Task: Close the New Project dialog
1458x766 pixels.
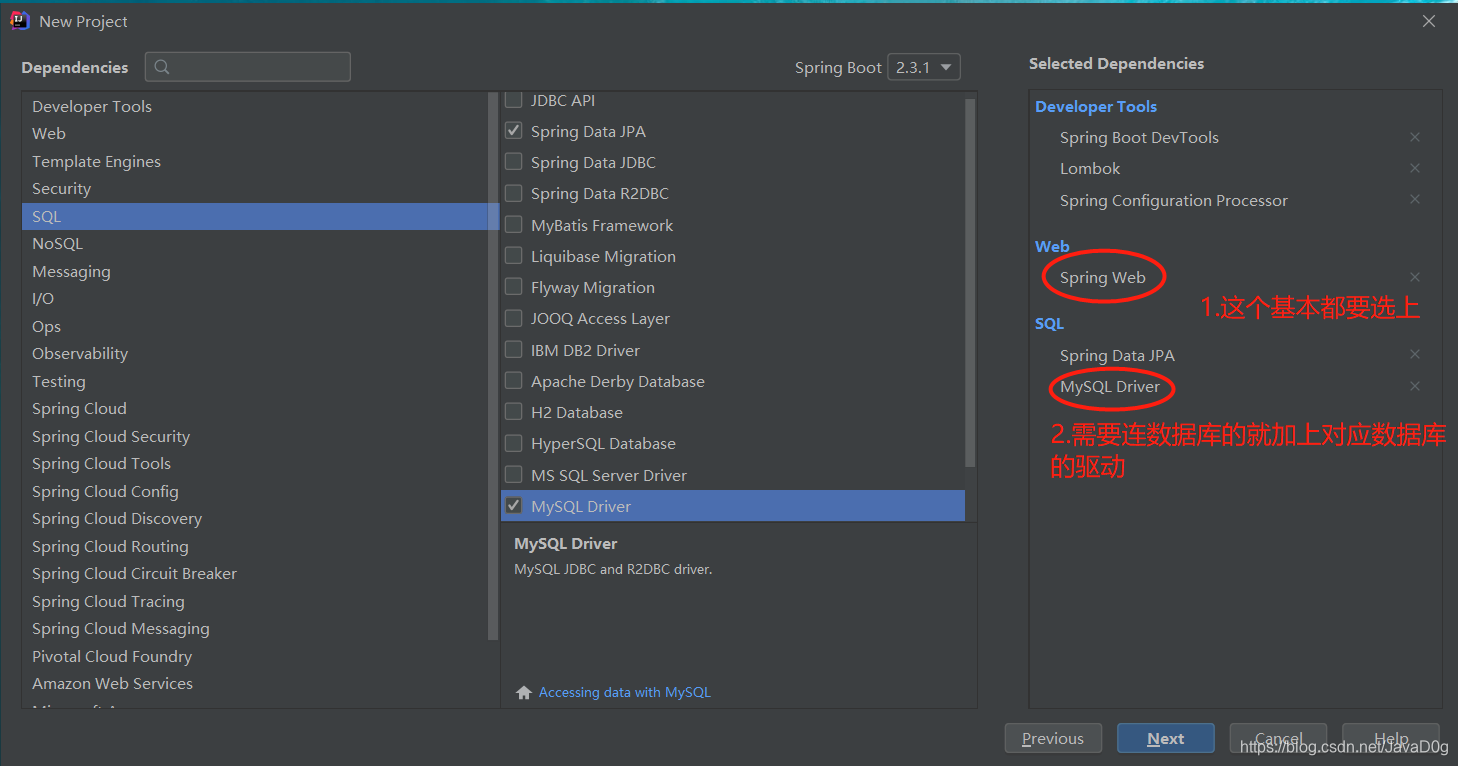Action: [x=1429, y=21]
